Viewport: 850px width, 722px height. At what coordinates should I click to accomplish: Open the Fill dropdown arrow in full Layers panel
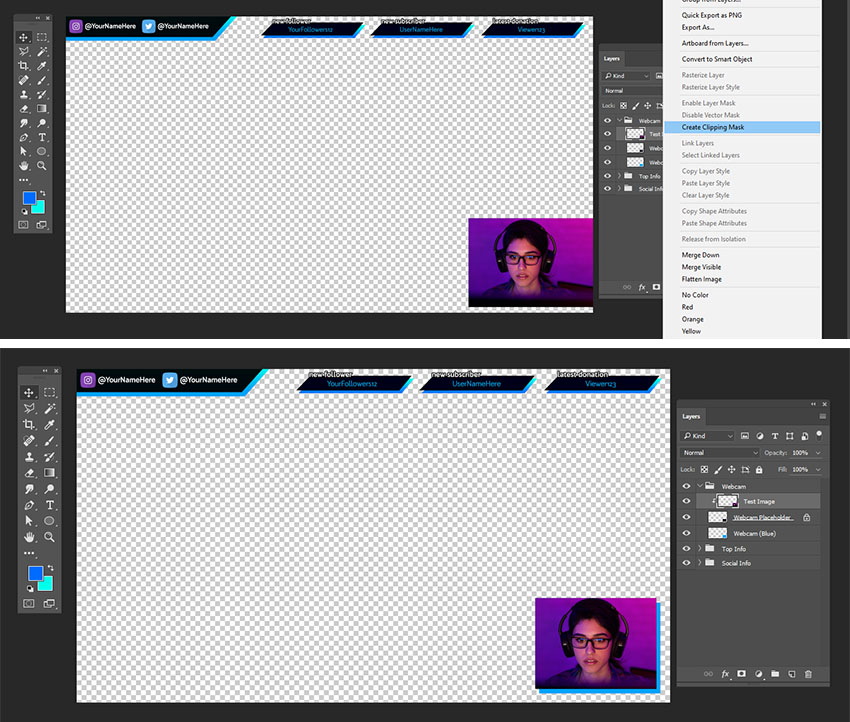[x=818, y=469]
